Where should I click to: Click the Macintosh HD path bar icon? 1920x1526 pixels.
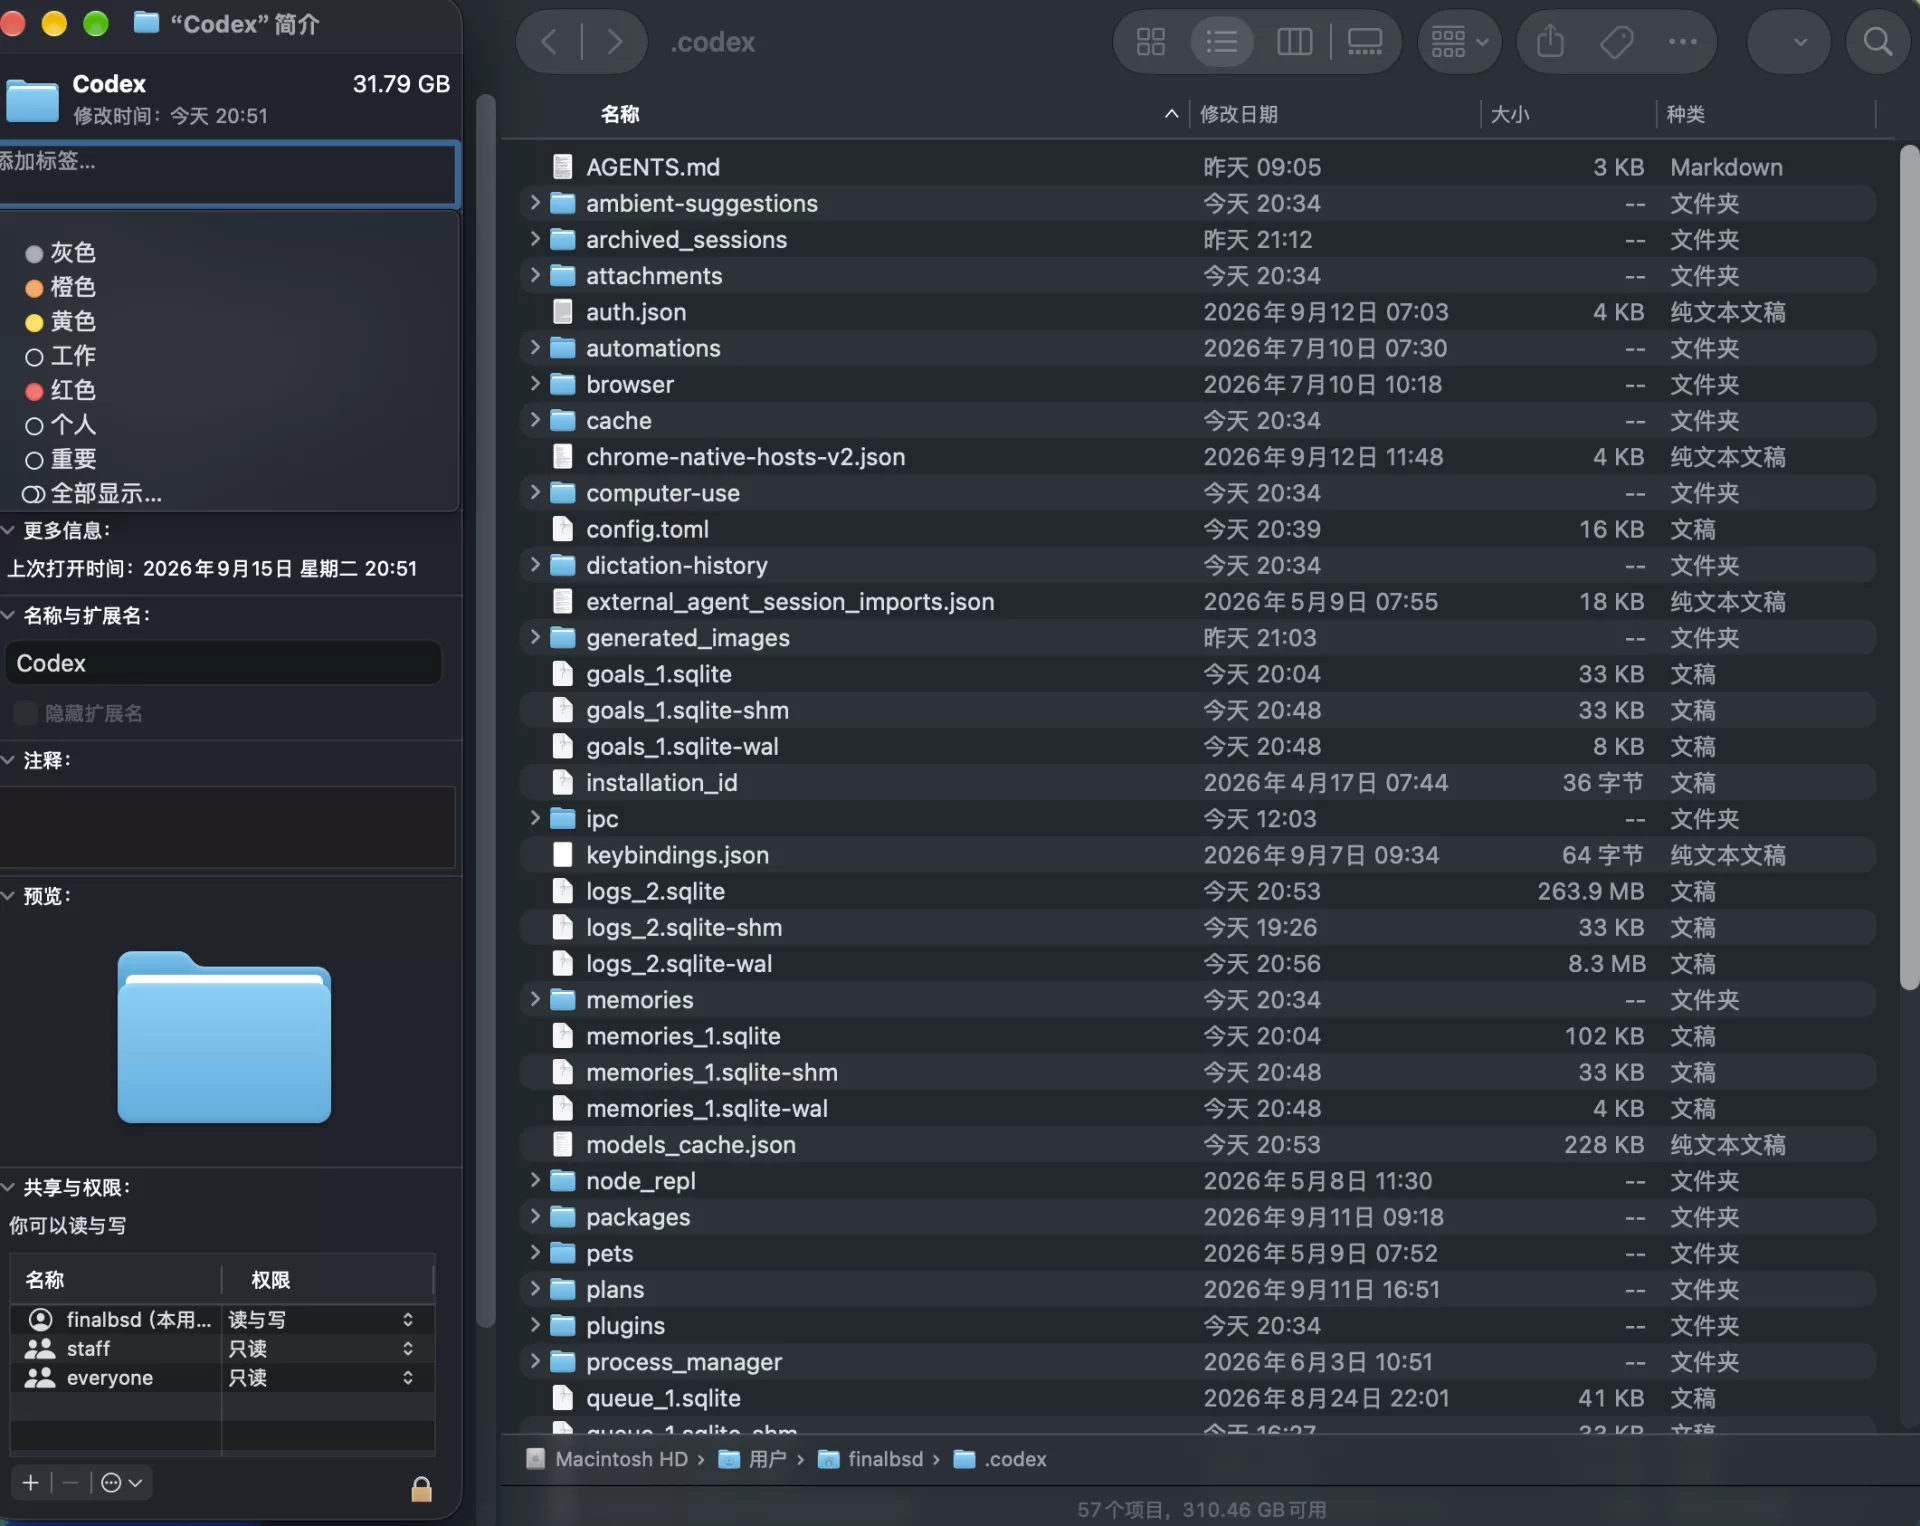536,1459
